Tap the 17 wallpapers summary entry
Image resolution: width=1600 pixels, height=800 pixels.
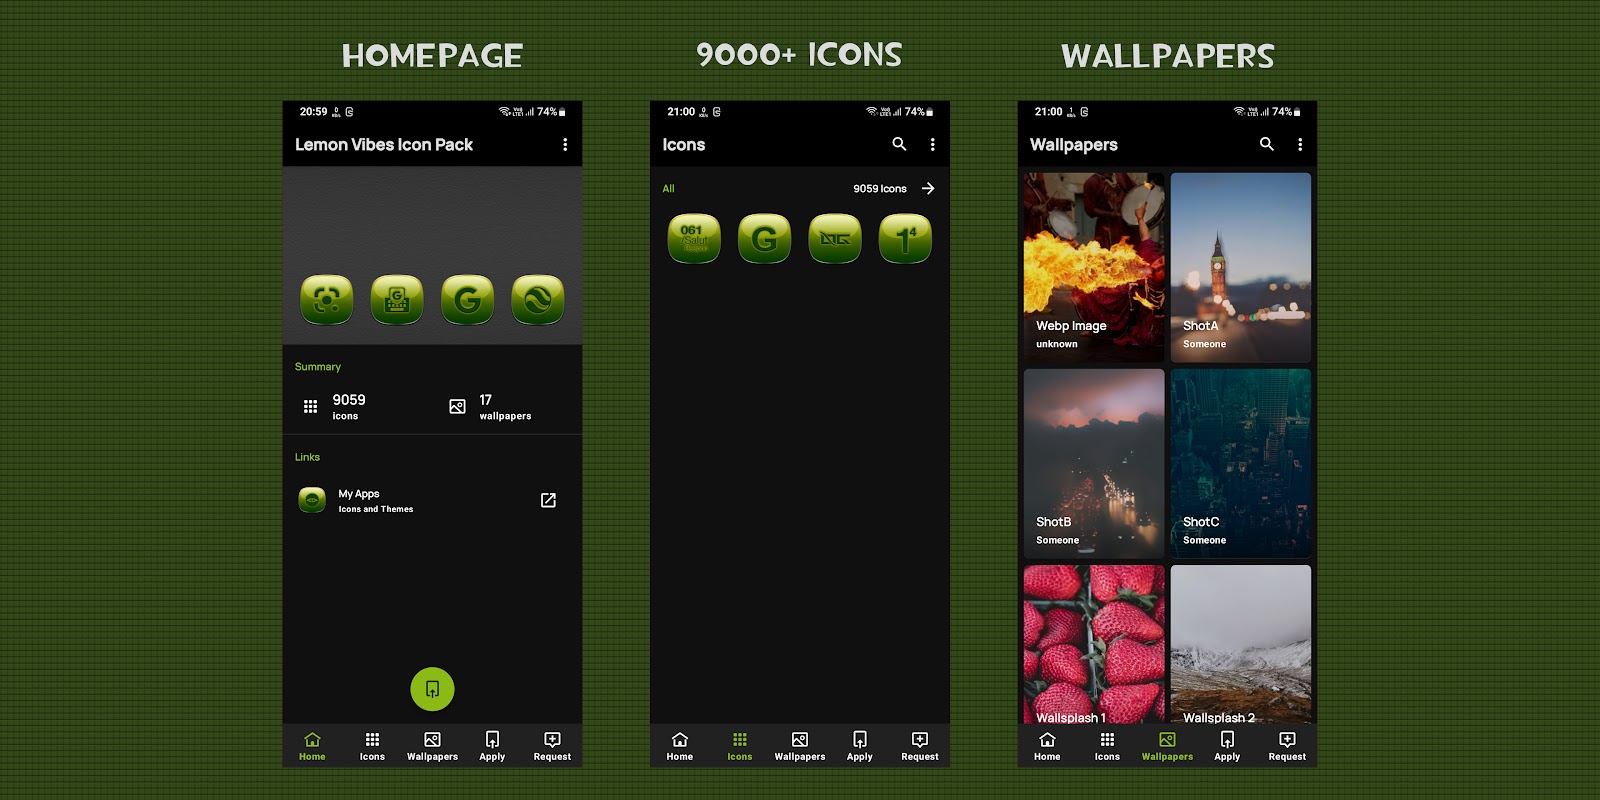click(x=490, y=406)
